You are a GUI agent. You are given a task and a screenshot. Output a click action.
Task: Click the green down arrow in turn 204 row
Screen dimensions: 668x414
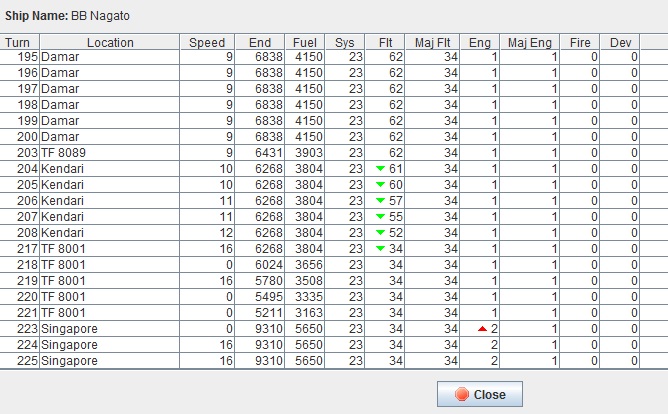click(380, 169)
